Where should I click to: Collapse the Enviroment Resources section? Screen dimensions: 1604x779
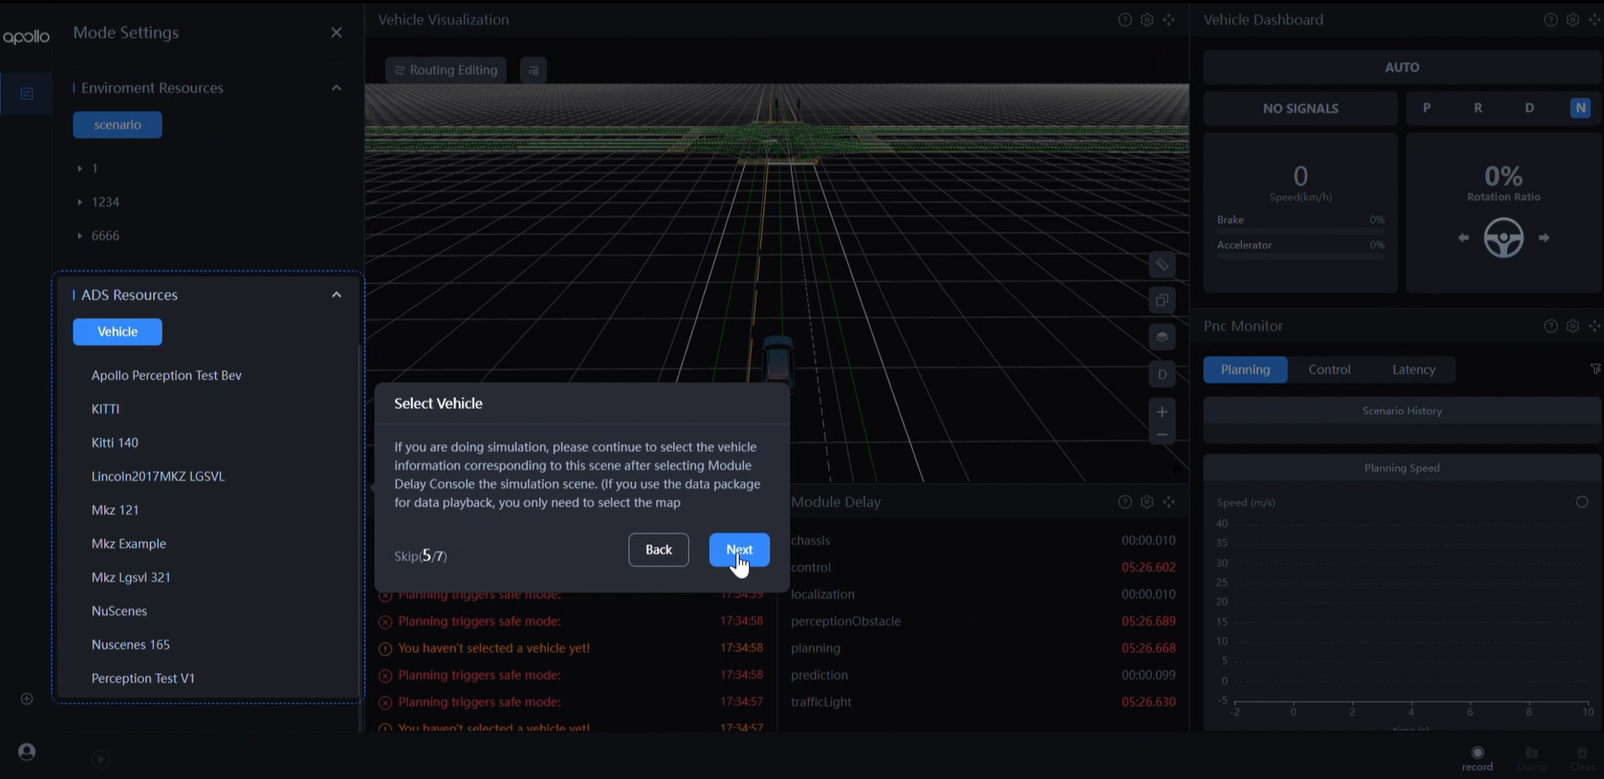coord(336,88)
